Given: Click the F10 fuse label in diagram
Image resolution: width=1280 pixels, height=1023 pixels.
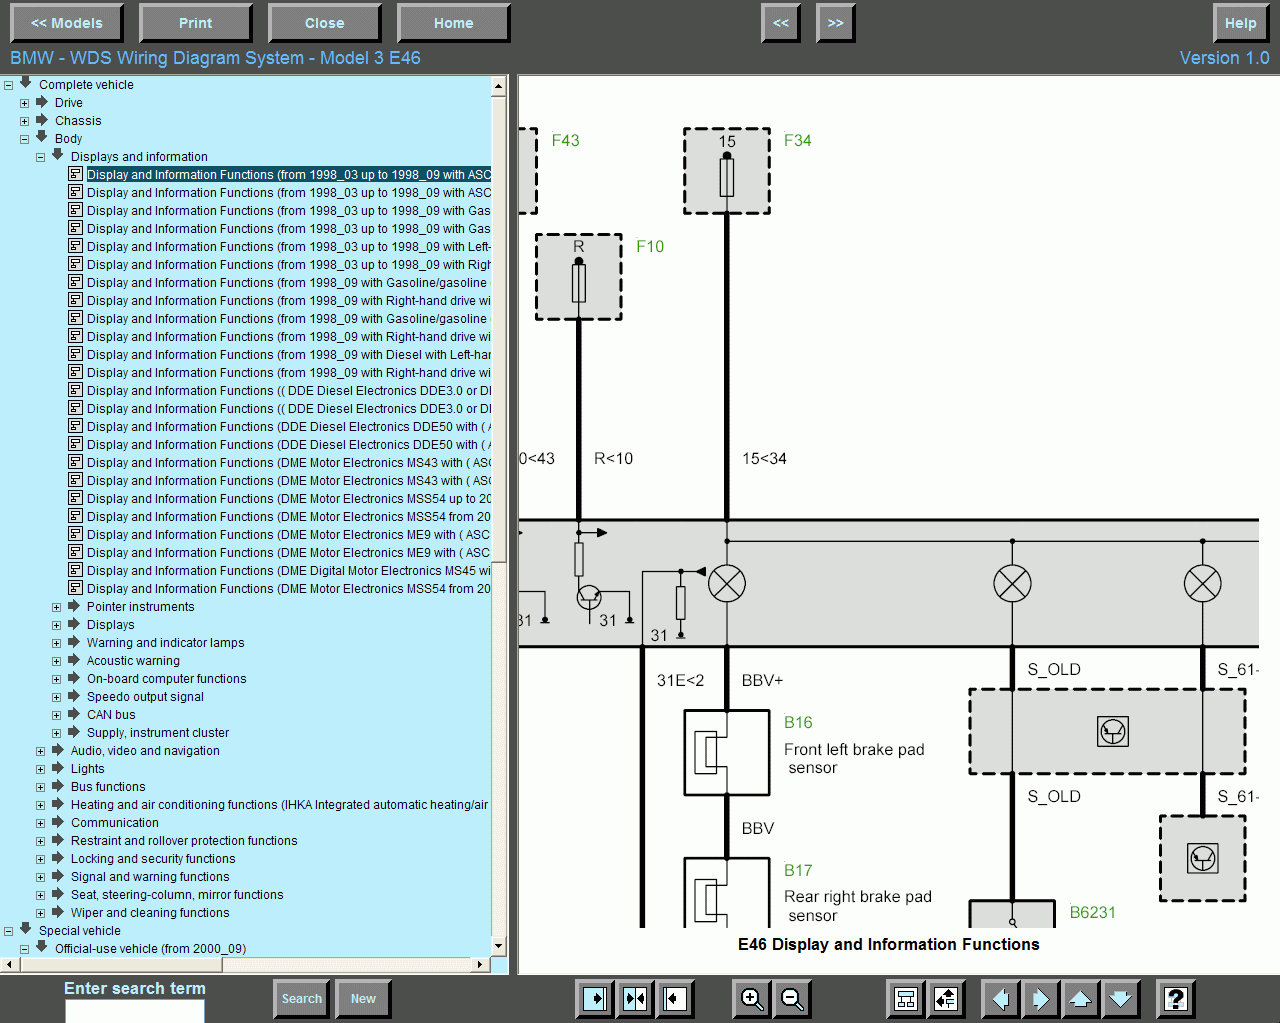Looking at the screenshot, I should (650, 247).
